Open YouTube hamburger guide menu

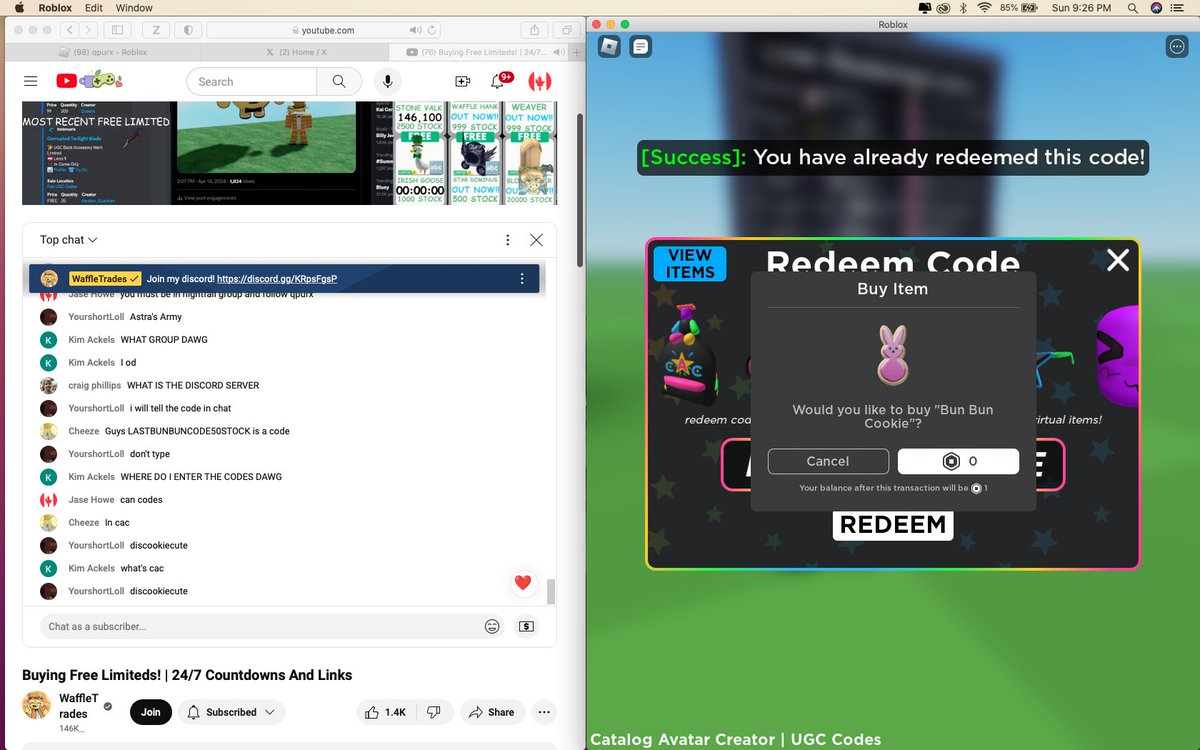(x=31, y=82)
